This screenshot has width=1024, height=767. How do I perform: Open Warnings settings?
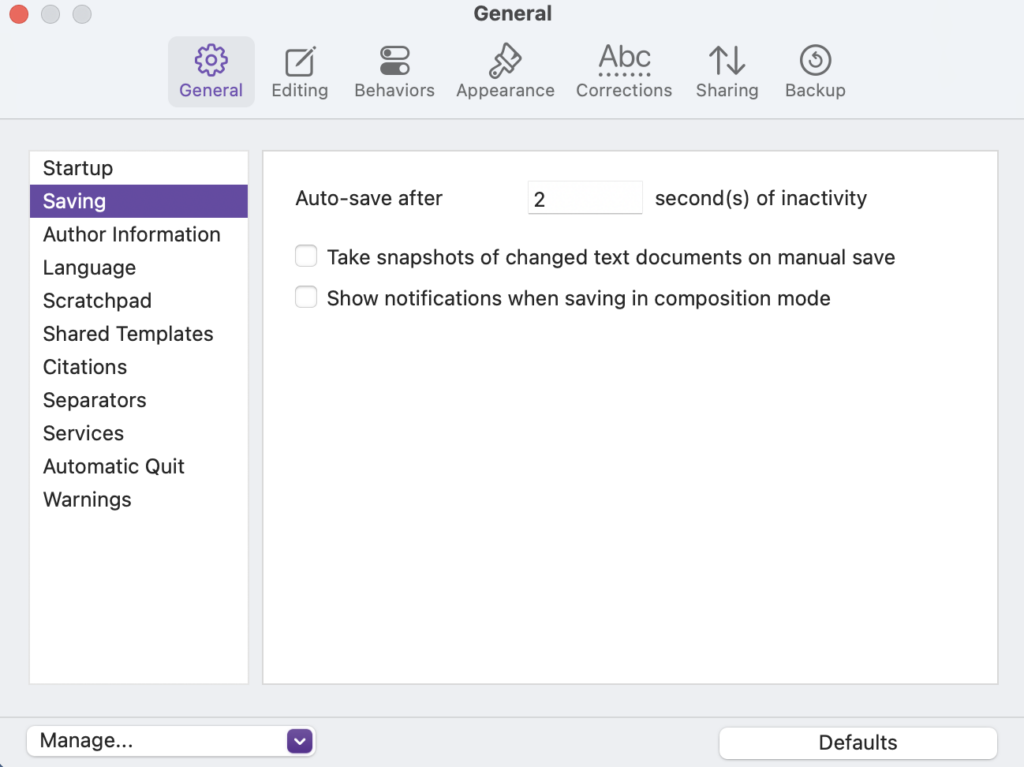(138, 500)
